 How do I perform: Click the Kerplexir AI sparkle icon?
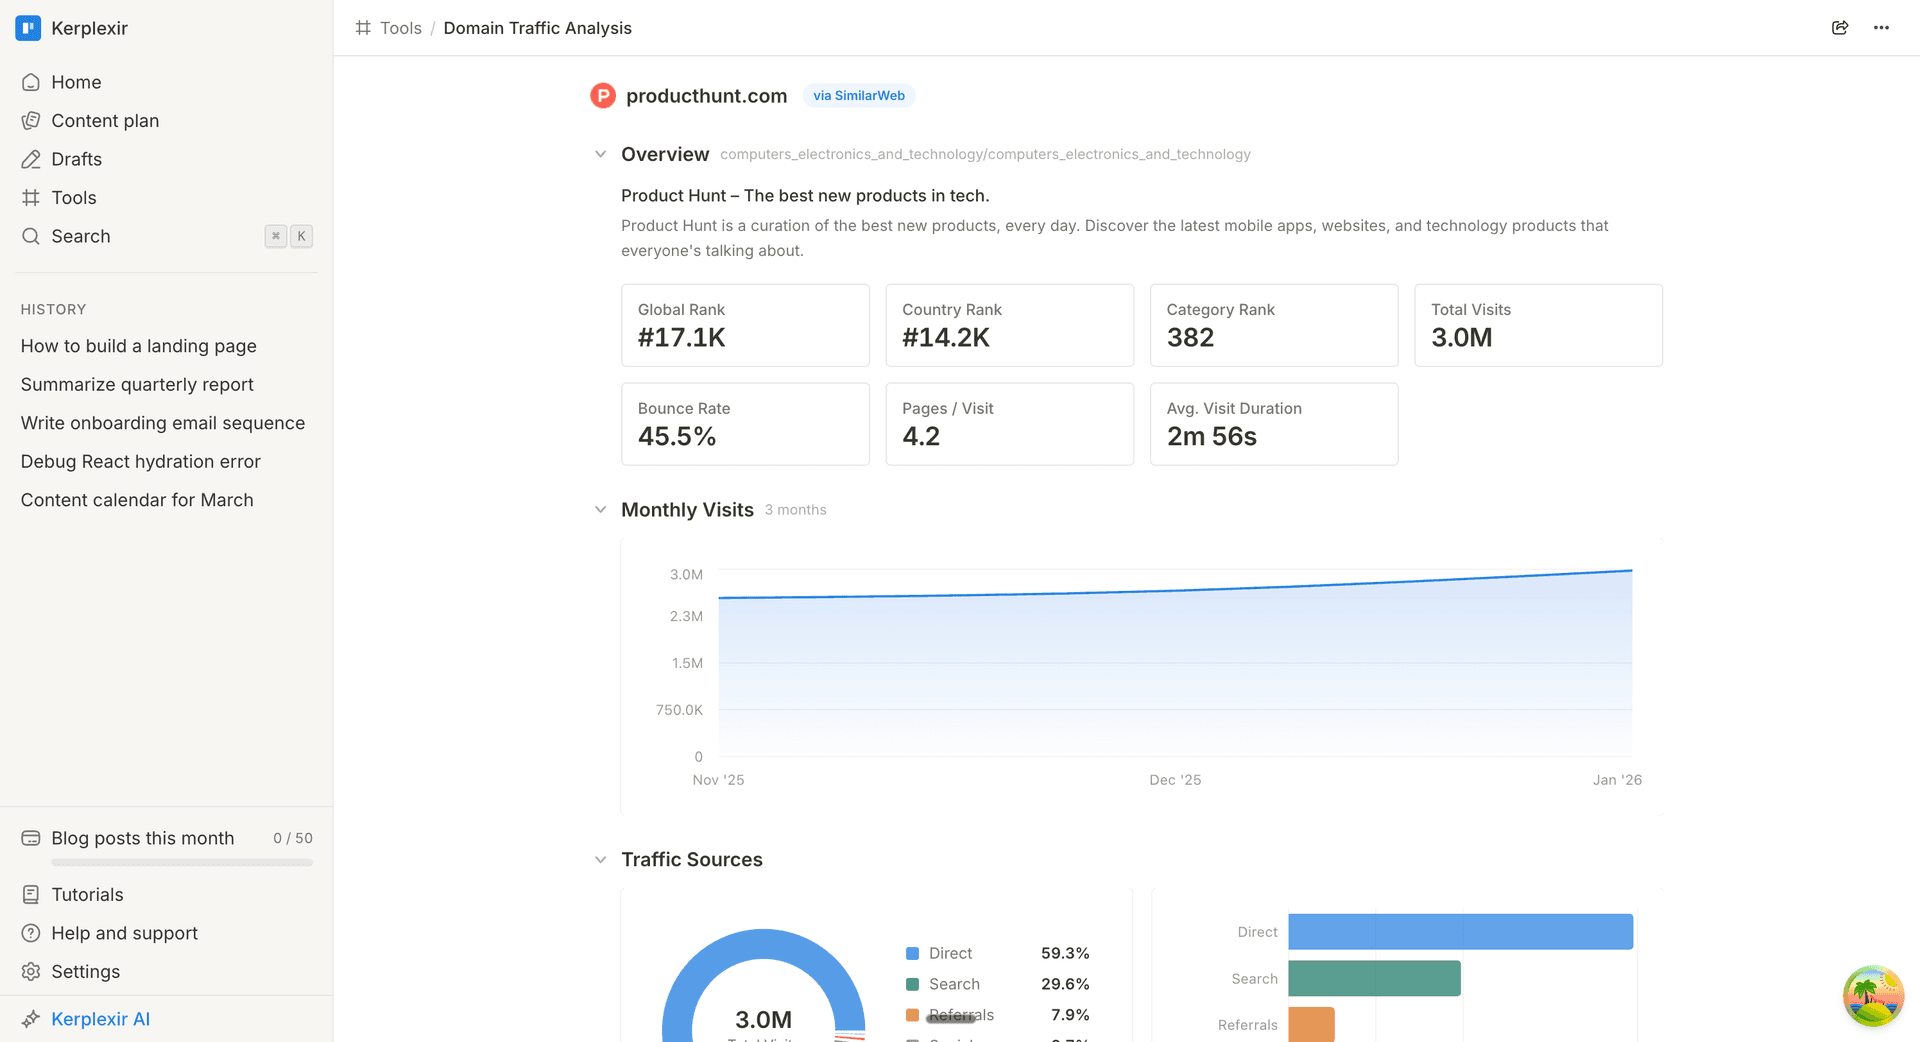[31, 1019]
